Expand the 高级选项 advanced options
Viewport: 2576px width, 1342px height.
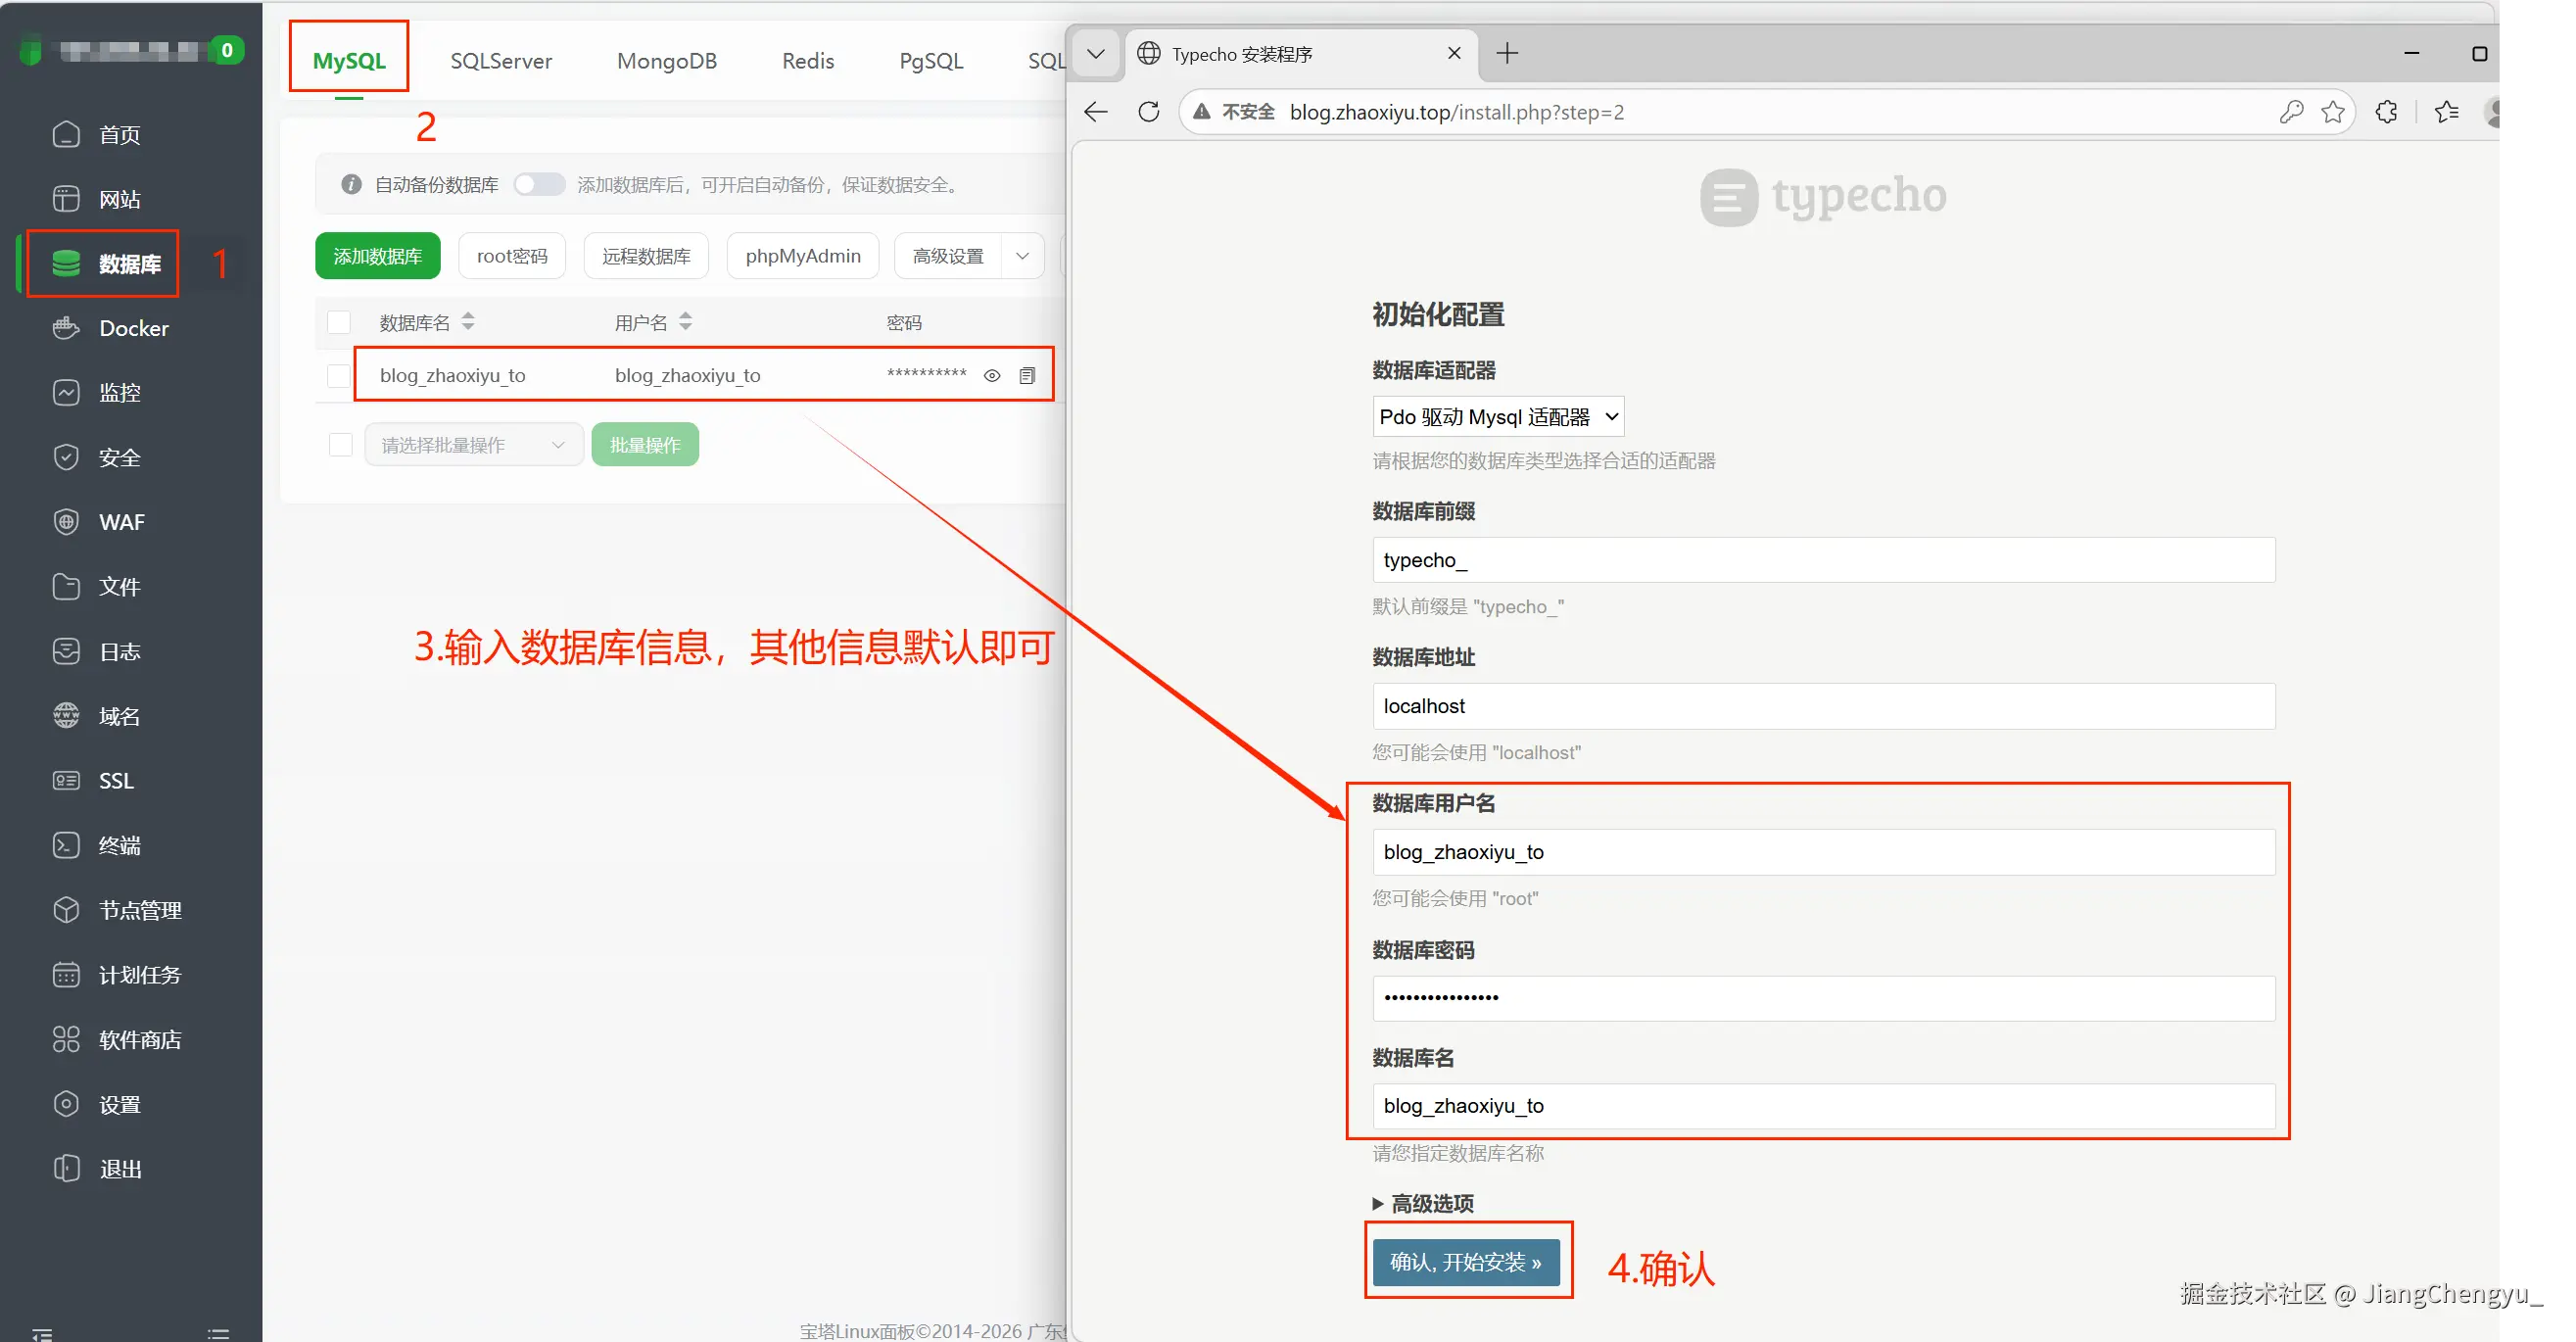[x=1423, y=1203]
